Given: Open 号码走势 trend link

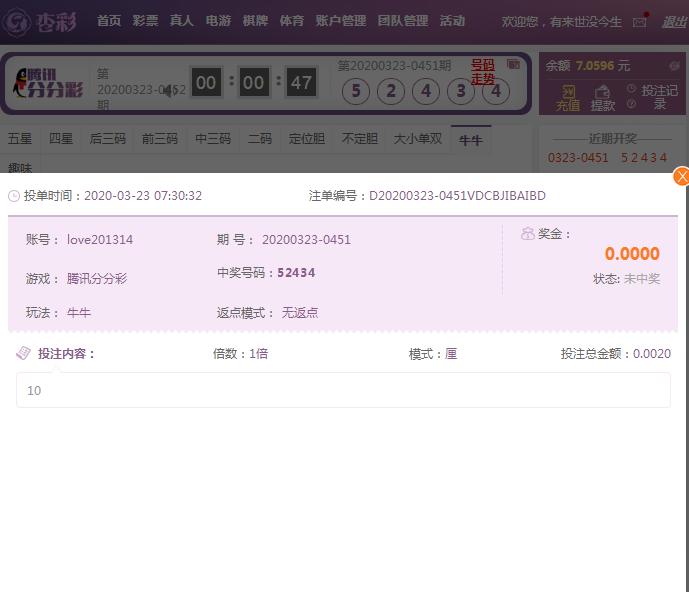Looking at the screenshot, I should 483,72.
